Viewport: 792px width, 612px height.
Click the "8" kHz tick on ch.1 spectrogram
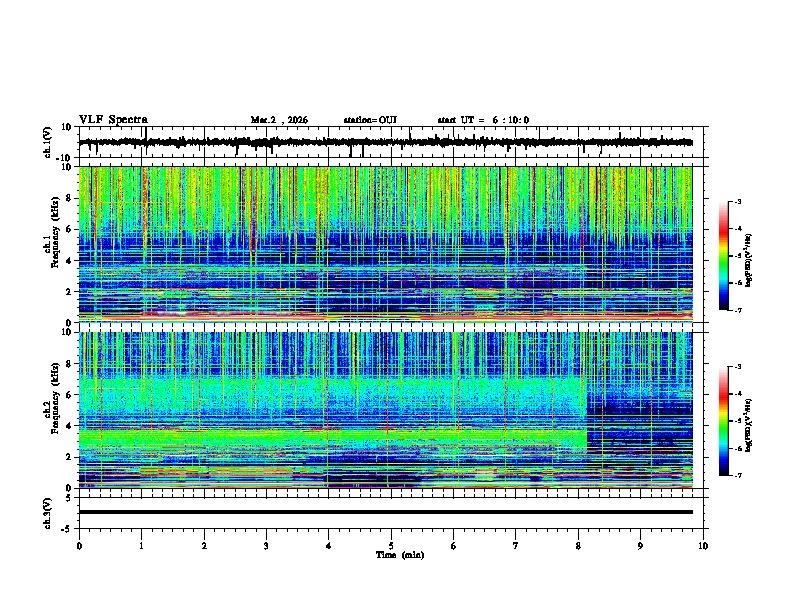tap(70, 198)
